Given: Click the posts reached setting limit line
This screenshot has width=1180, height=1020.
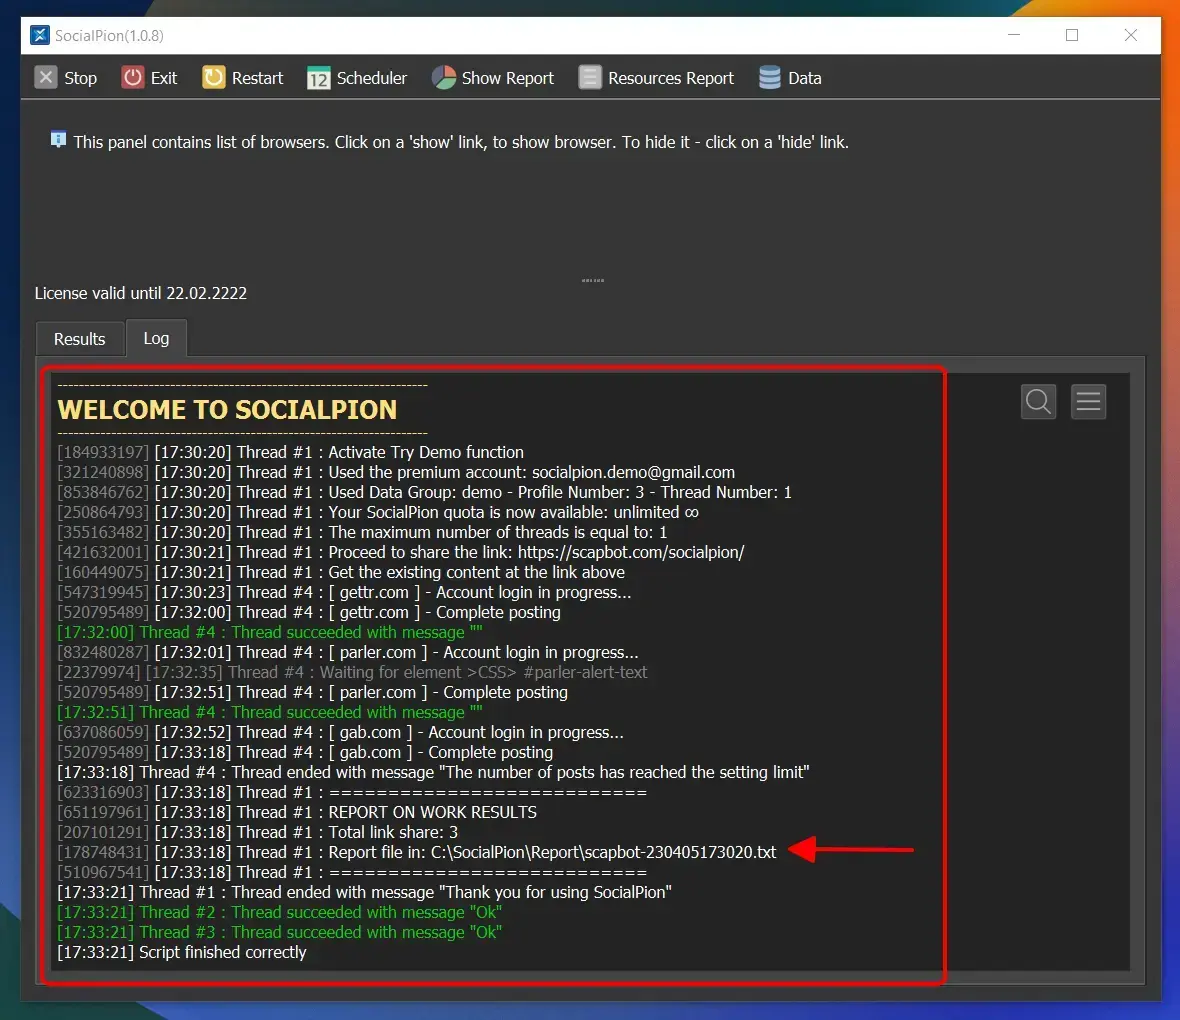Looking at the screenshot, I should [433, 772].
